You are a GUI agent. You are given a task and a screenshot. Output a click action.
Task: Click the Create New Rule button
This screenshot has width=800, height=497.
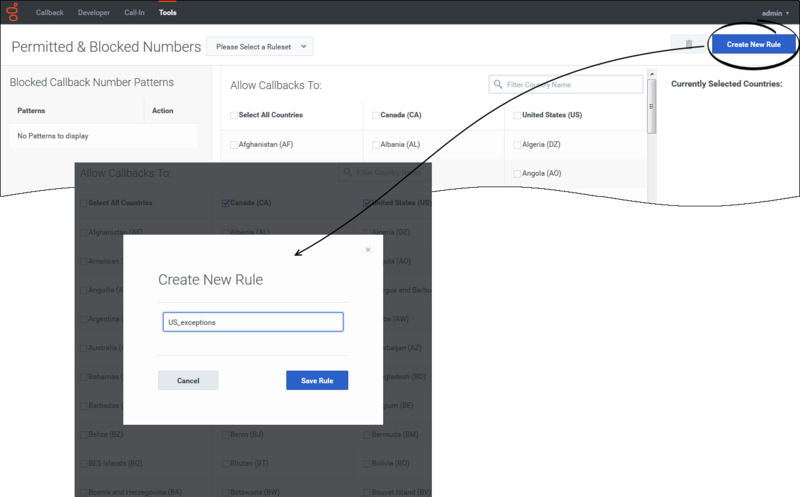point(753,45)
